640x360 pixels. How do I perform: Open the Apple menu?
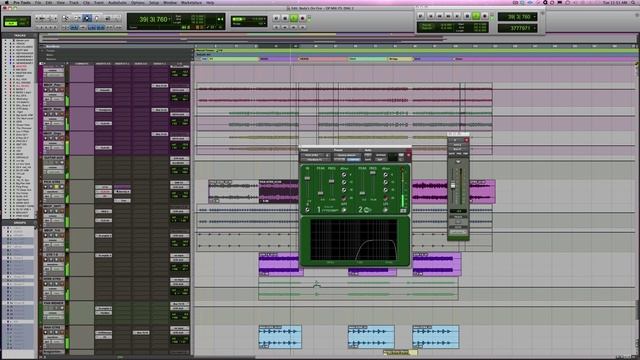6,2
